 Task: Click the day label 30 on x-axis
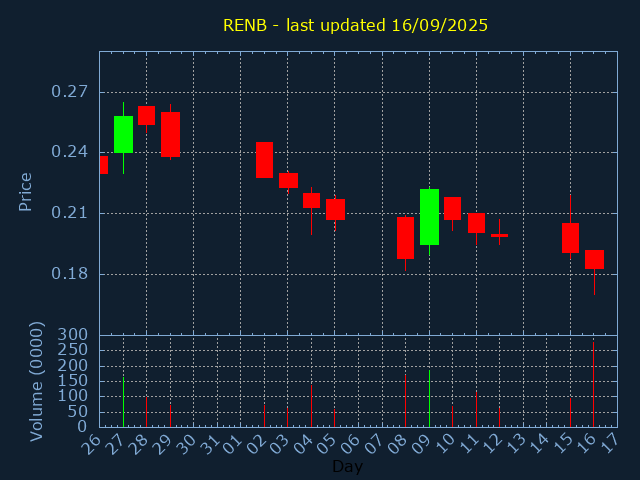point(185,444)
